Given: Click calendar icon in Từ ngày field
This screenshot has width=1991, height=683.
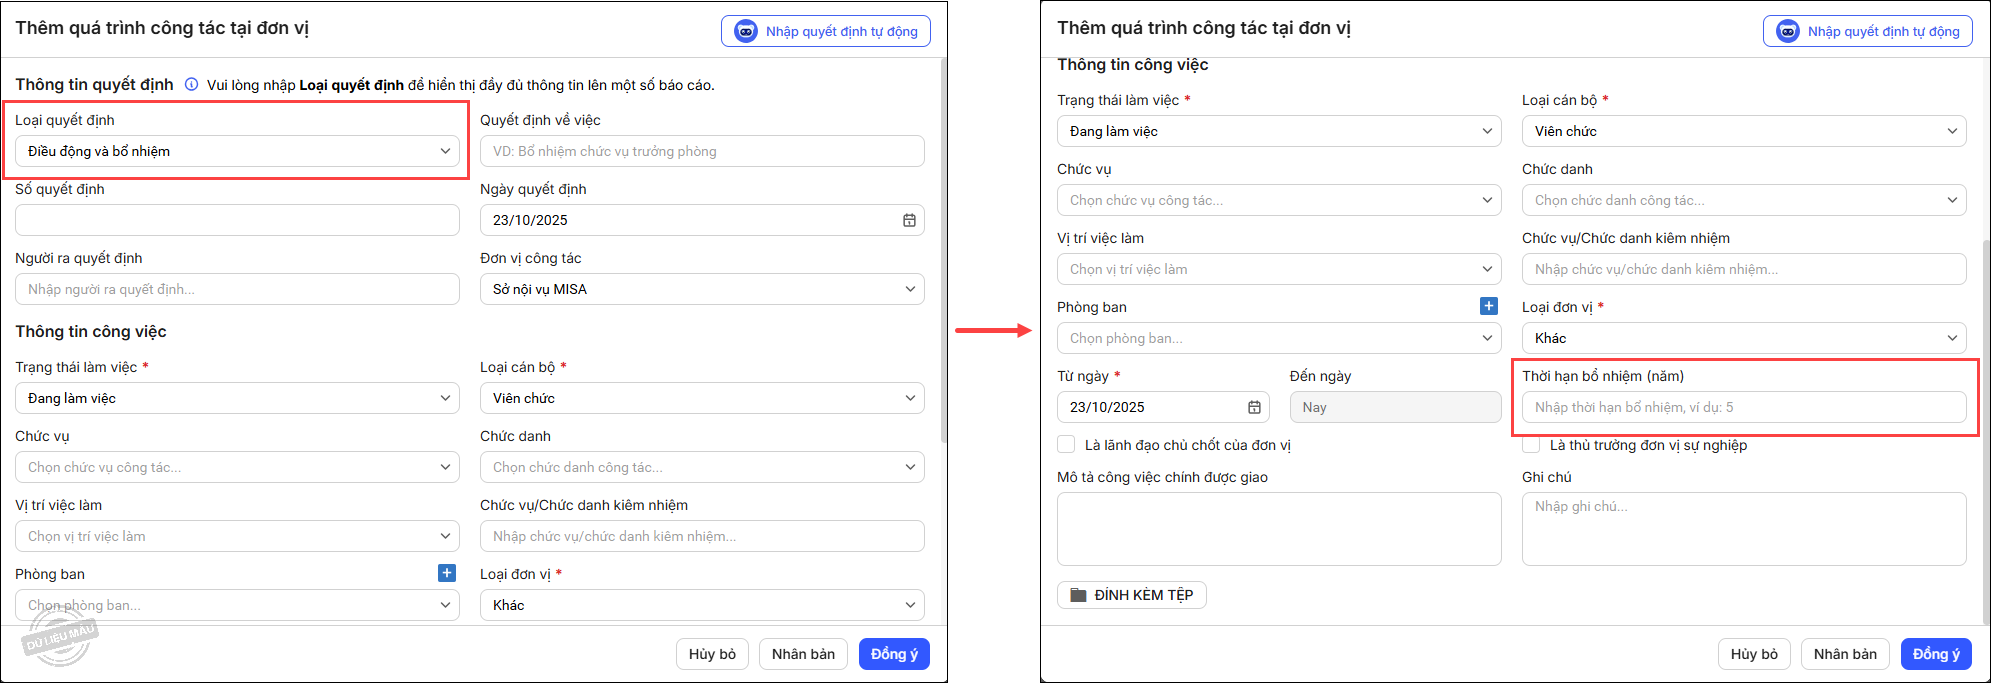Looking at the screenshot, I should pyautogui.click(x=1254, y=407).
